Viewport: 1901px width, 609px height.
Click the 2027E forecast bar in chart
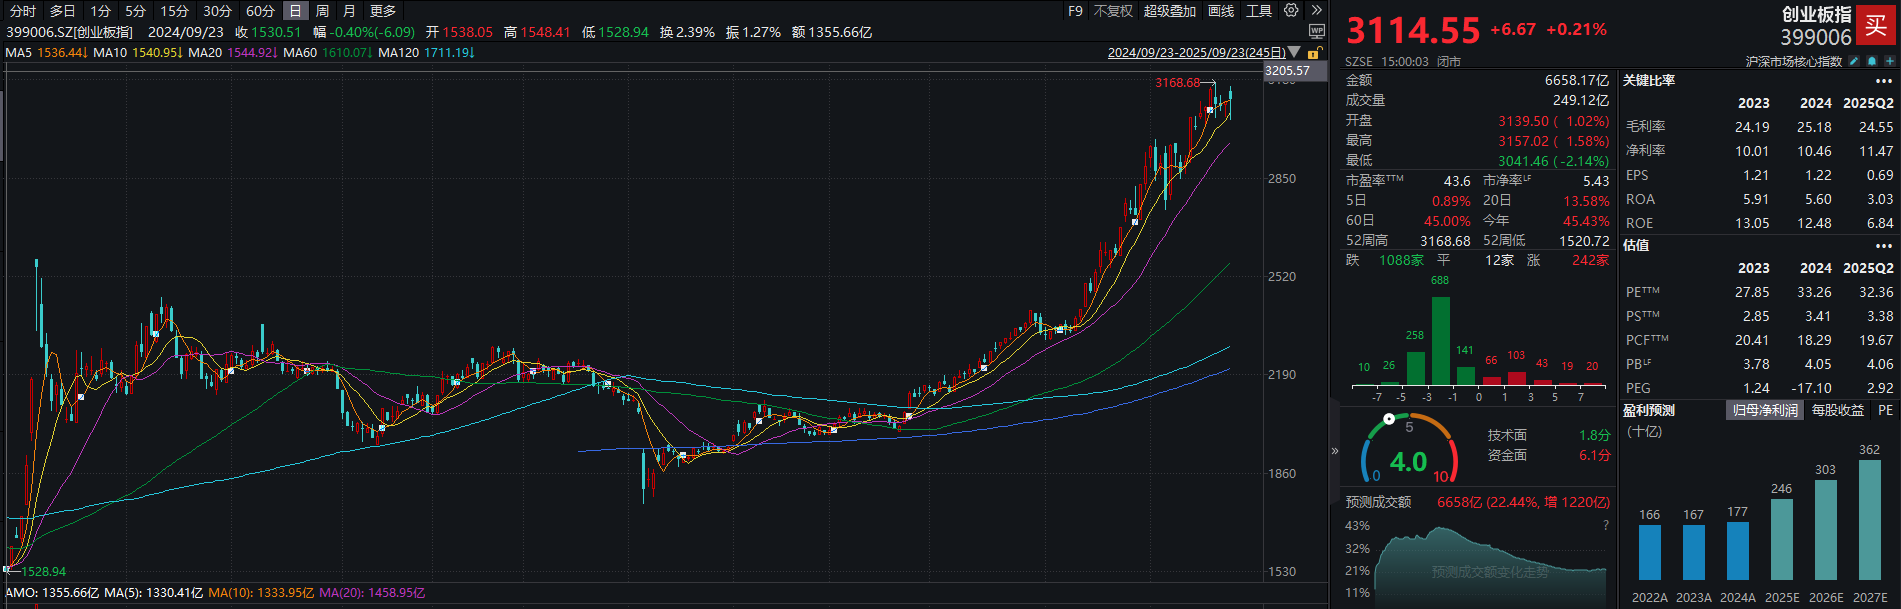tap(1869, 520)
